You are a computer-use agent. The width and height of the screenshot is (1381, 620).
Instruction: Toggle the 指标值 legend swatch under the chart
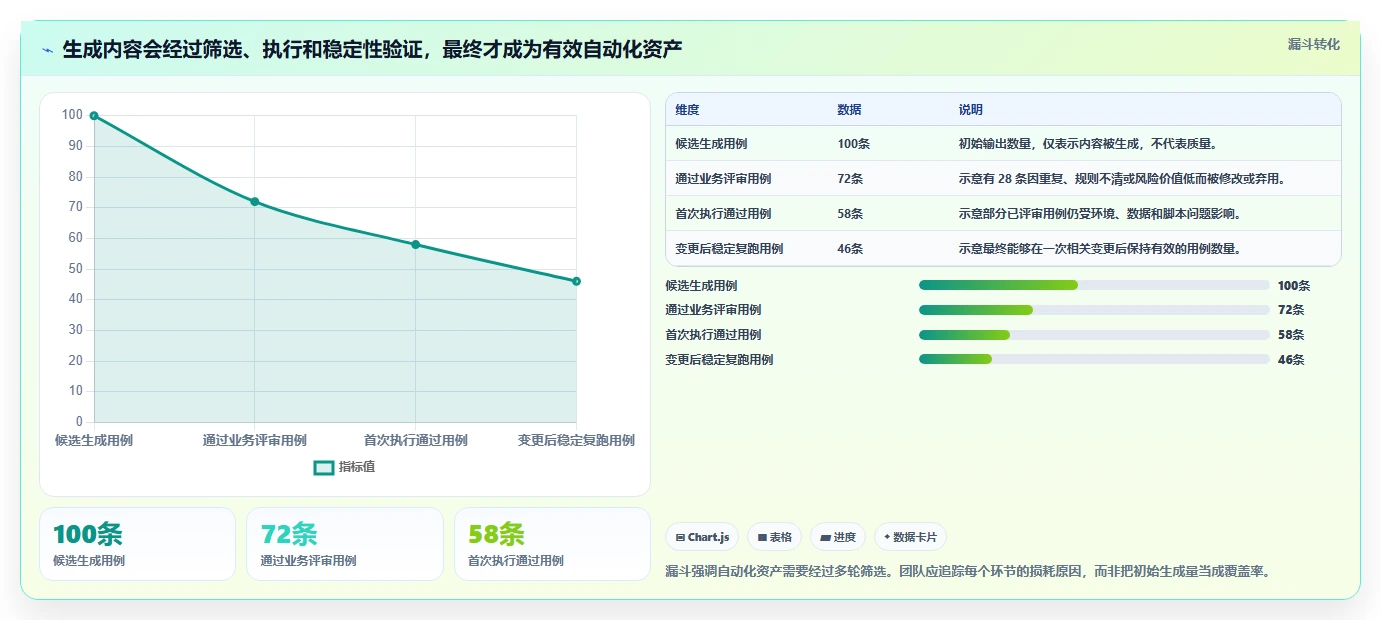tap(324, 467)
